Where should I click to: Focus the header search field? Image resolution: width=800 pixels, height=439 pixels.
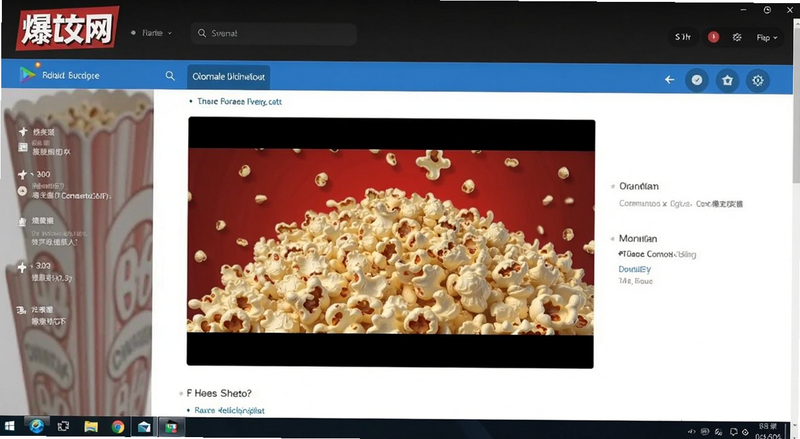tap(274, 33)
